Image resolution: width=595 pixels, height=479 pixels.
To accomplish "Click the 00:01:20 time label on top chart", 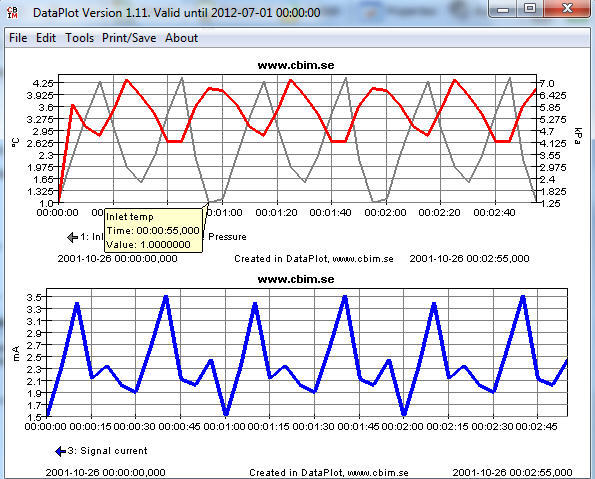I will point(276,213).
